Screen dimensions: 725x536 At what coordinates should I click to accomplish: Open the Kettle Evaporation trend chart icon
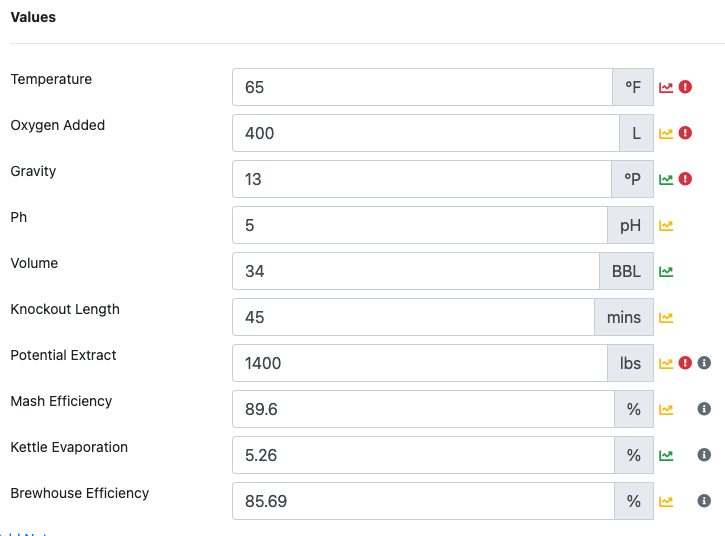[x=666, y=455]
